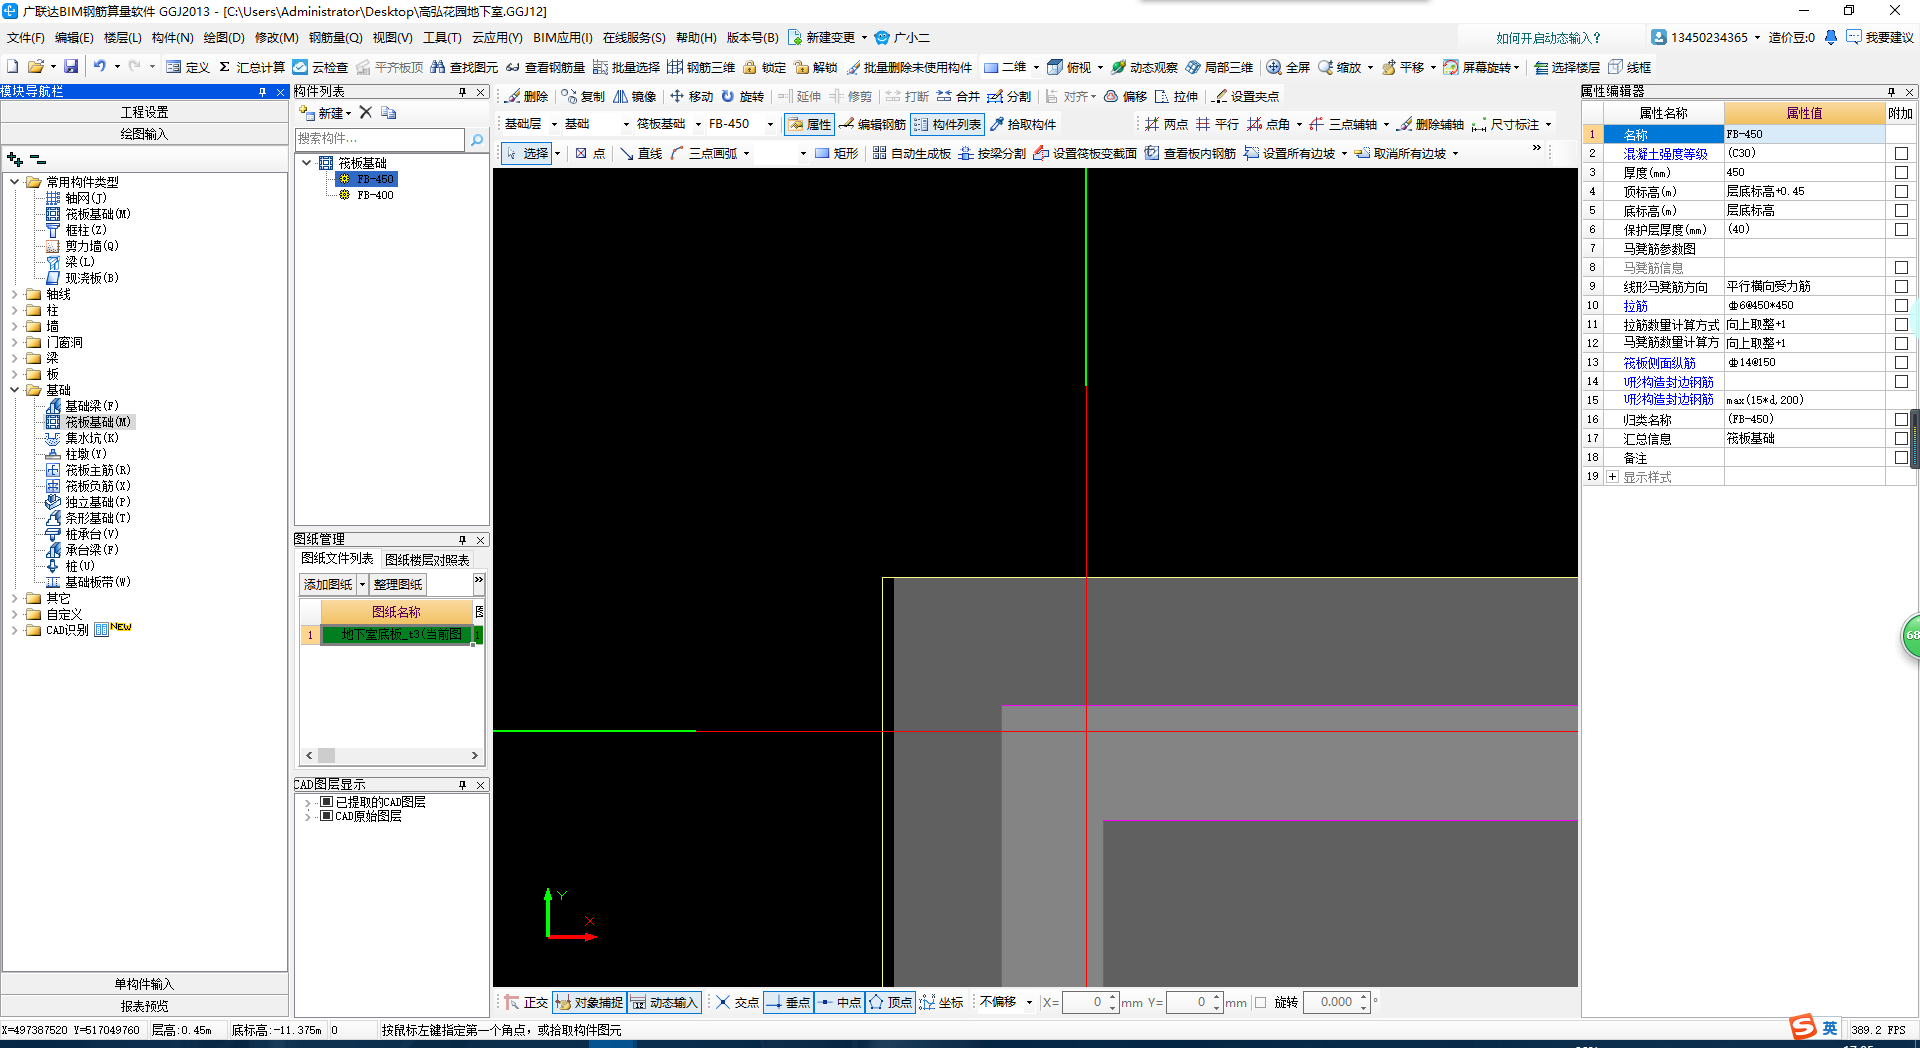Open the 钢筋量(Q) menu
This screenshot has width=1920, height=1048.
point(335,38)
